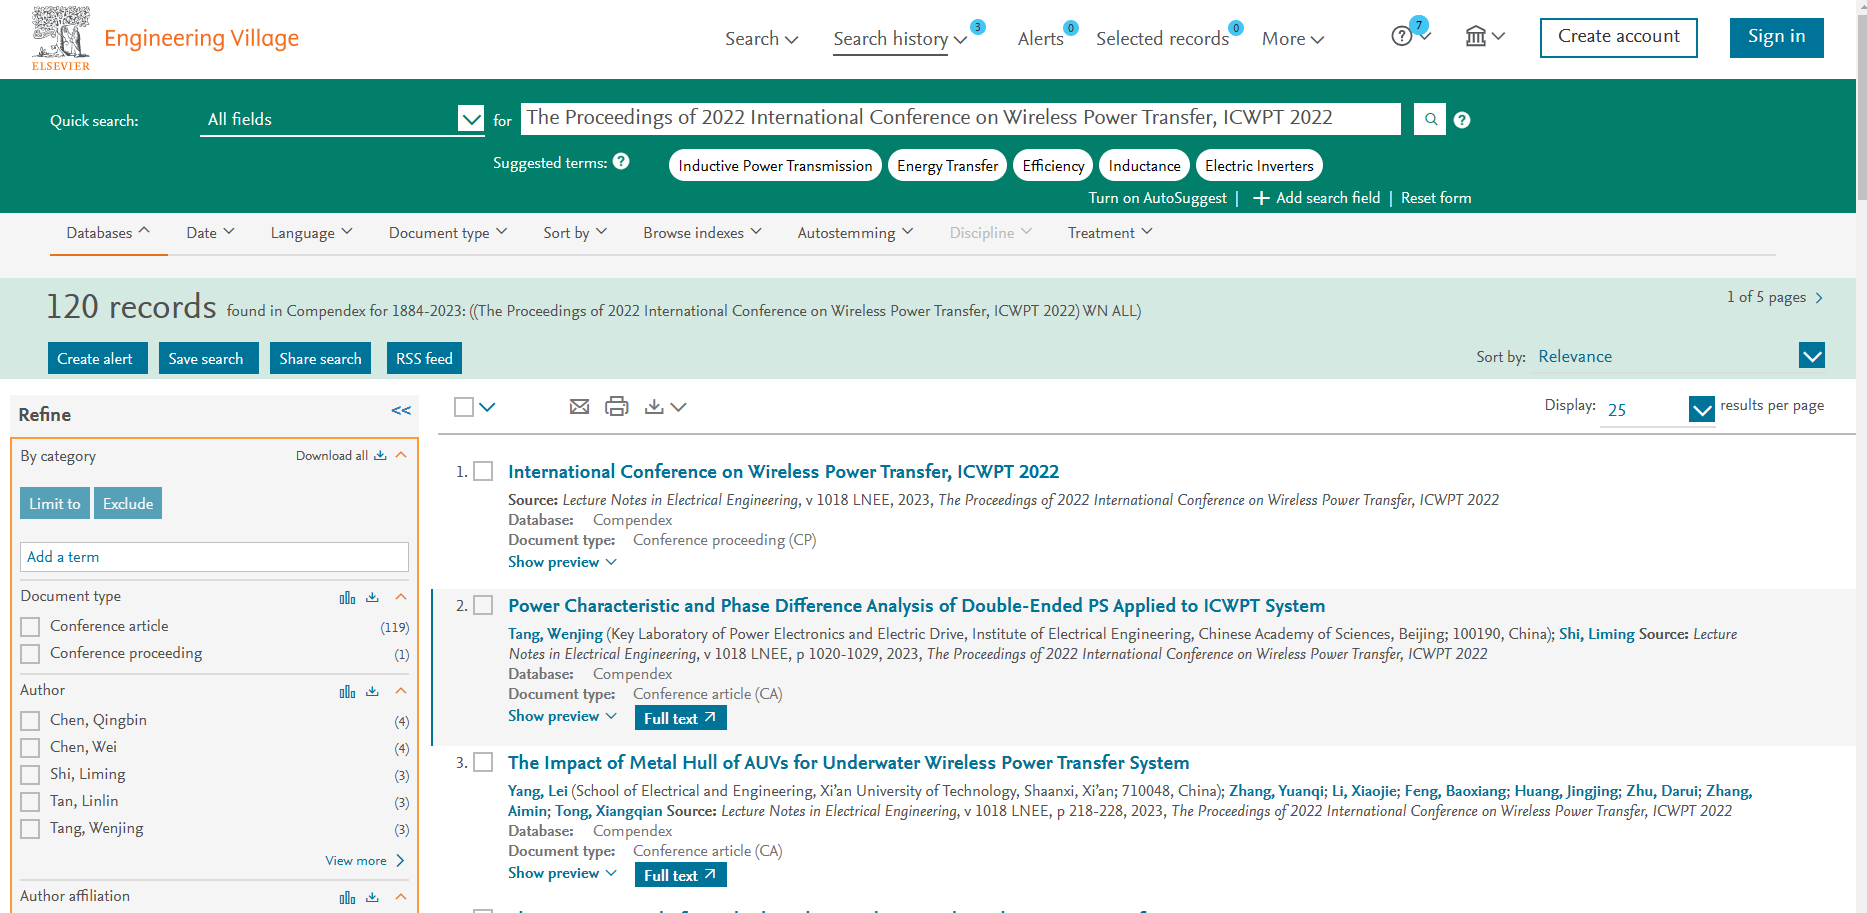
Task: Open results per page dropdown
Action: (x=1658, y=409)
